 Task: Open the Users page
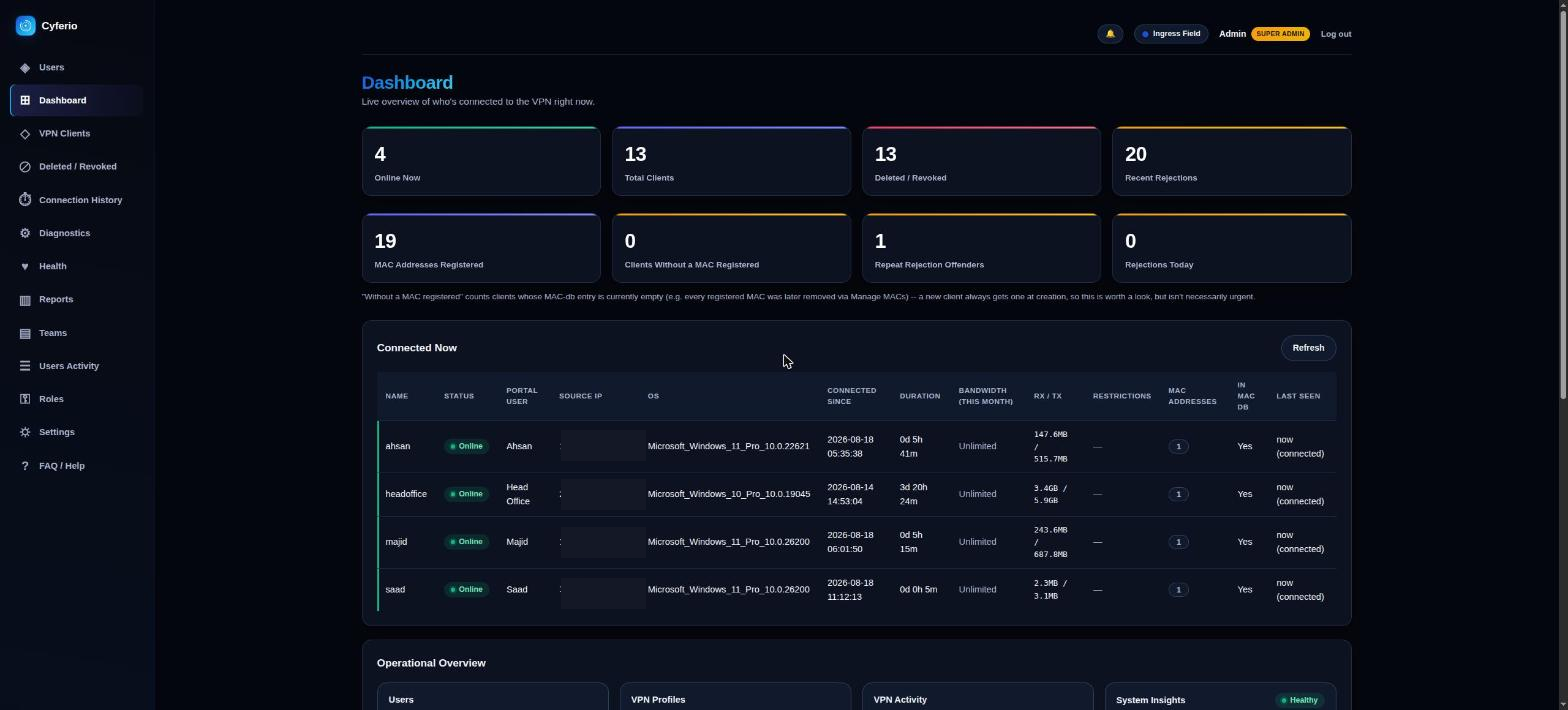click(x=76, y=67)
